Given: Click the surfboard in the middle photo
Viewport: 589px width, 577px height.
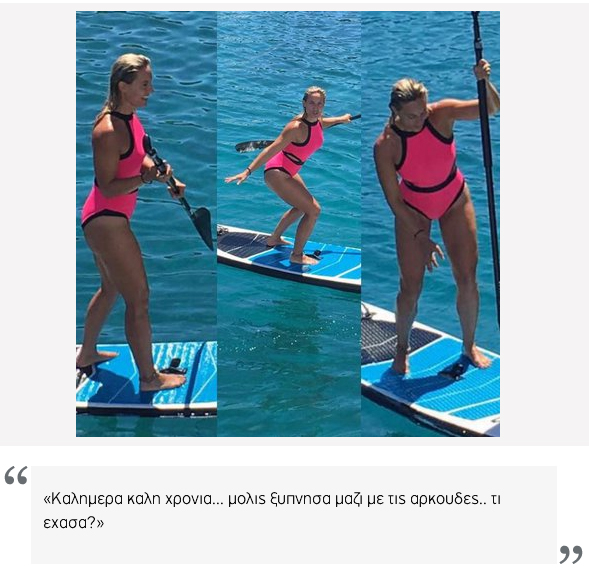Looking at the screenshot, I should point(289,258).
